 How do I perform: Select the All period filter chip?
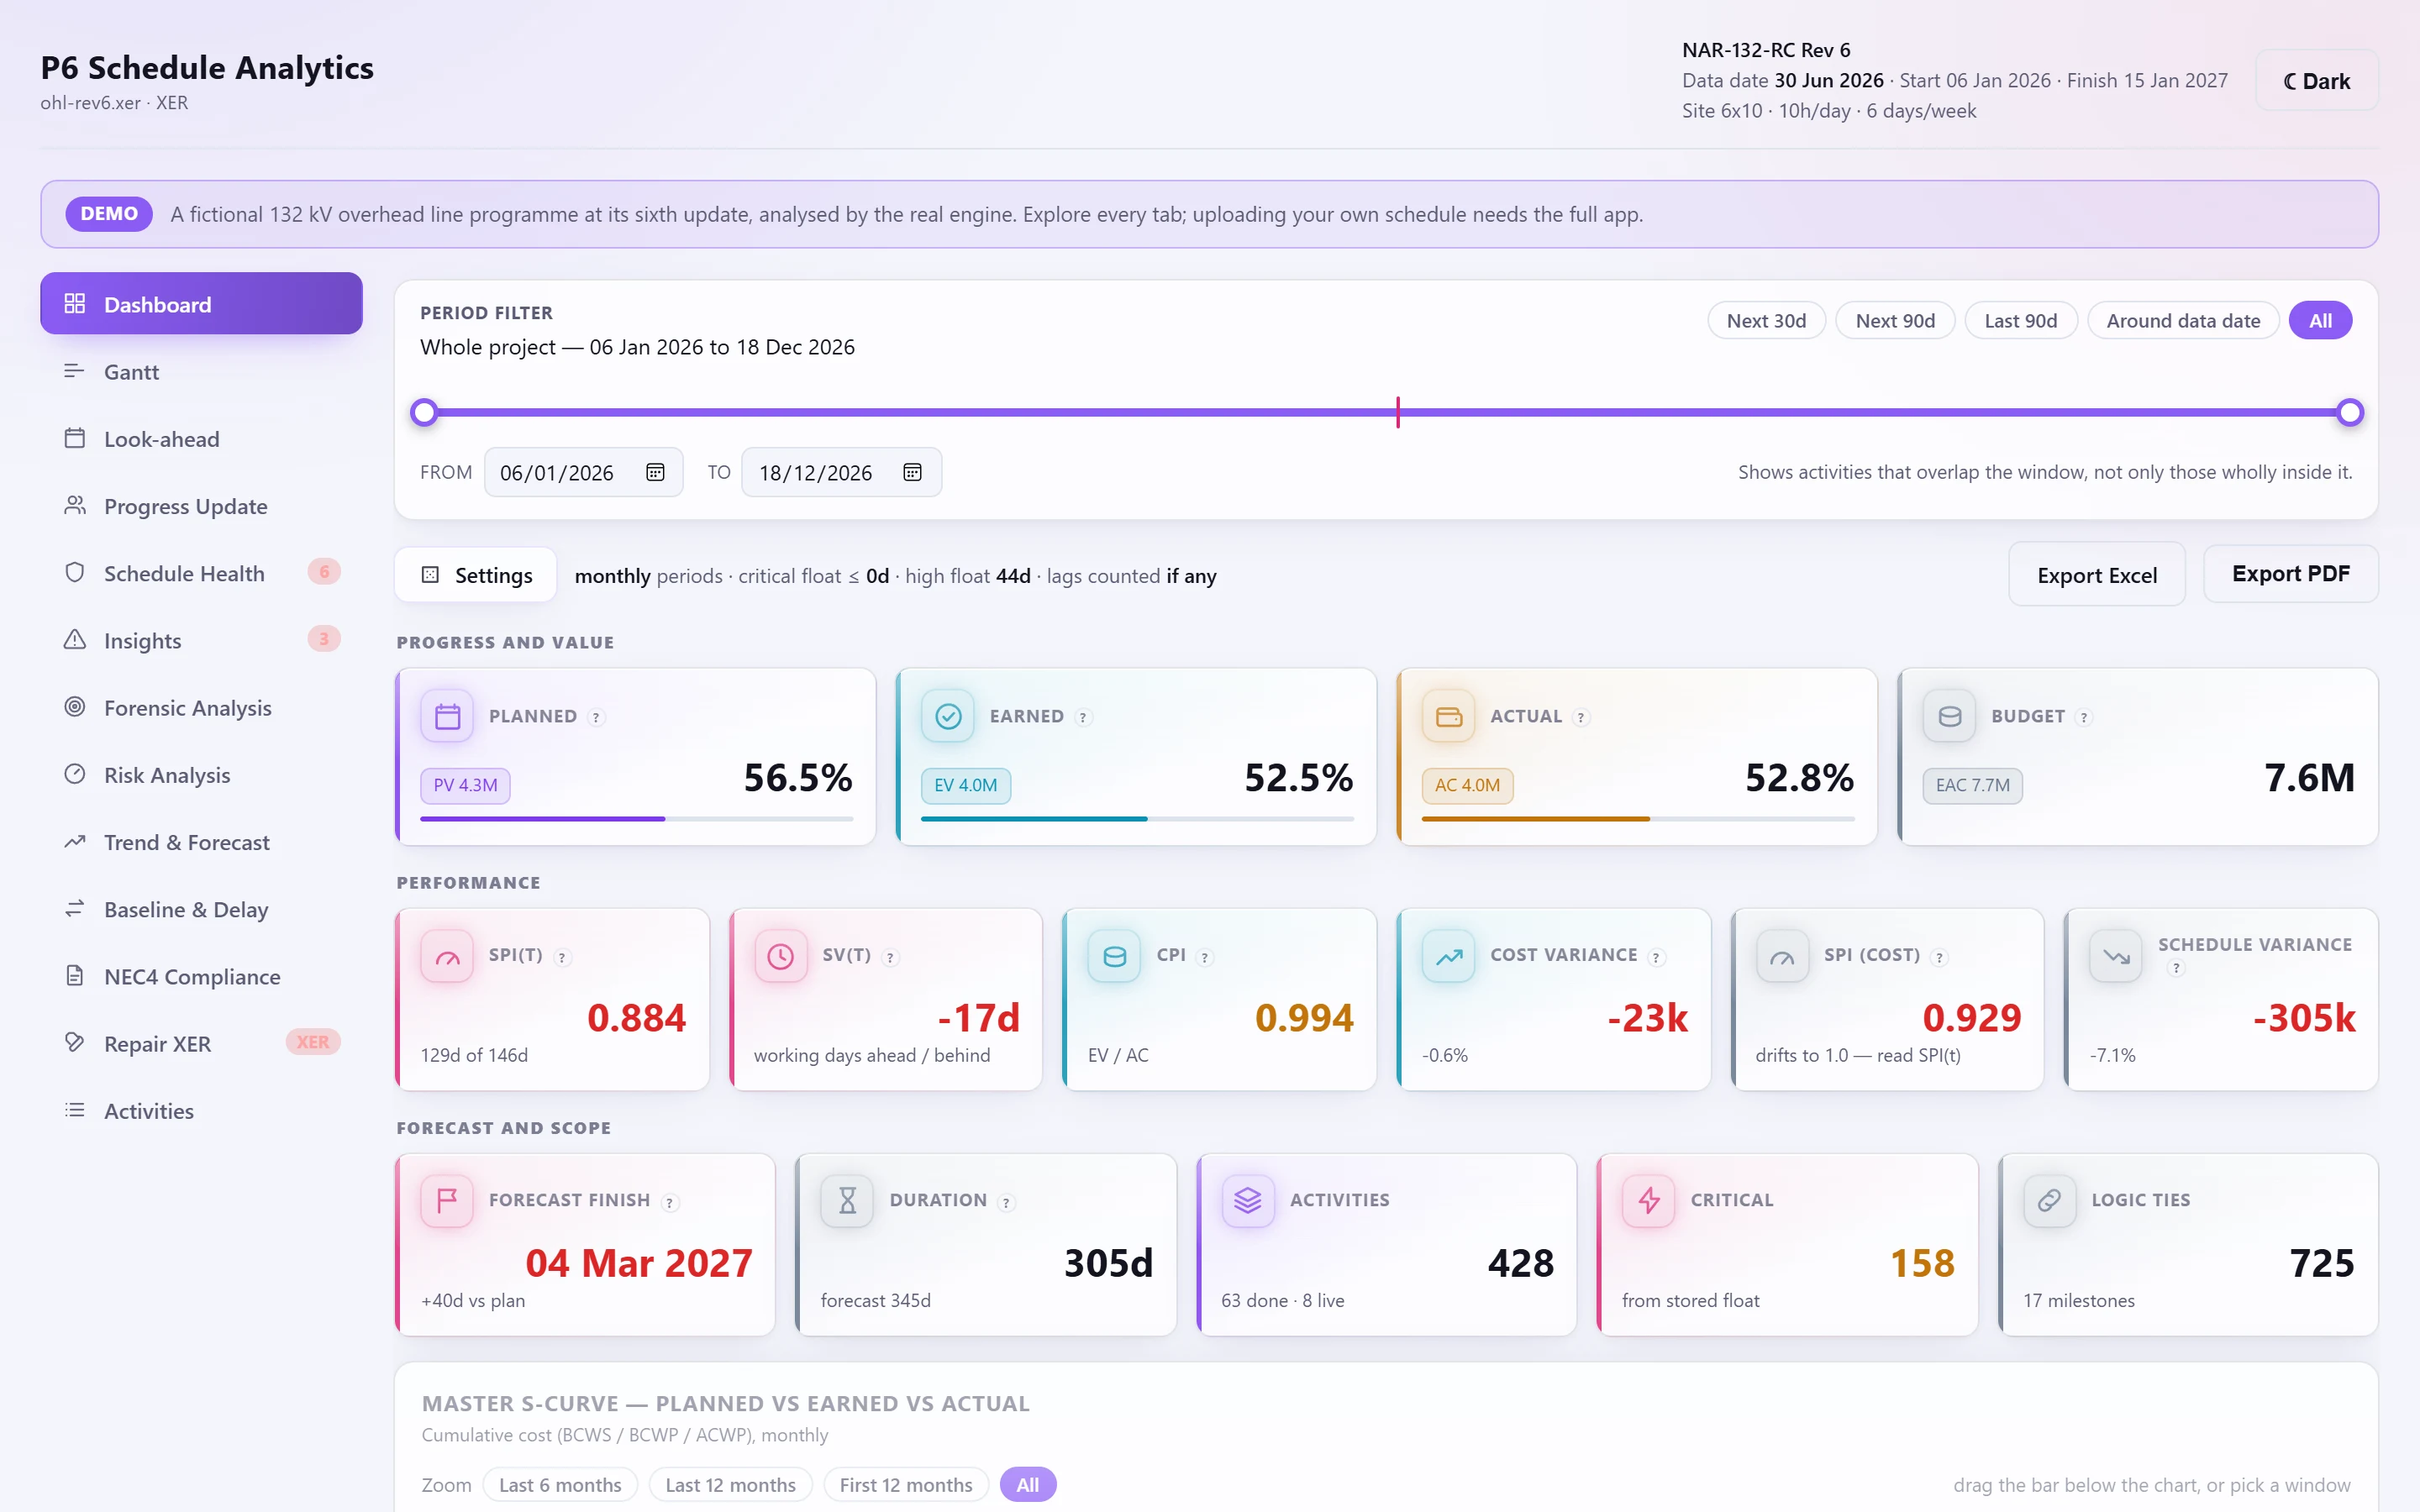(2320, 320)
